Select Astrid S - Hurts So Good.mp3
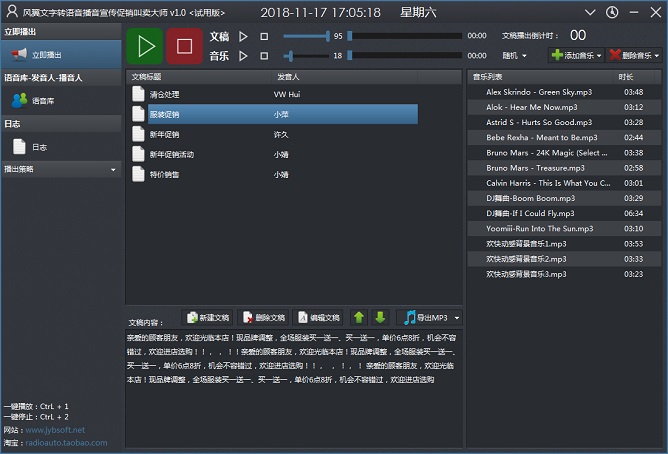The image size is (668, 454). coord(564,122)
